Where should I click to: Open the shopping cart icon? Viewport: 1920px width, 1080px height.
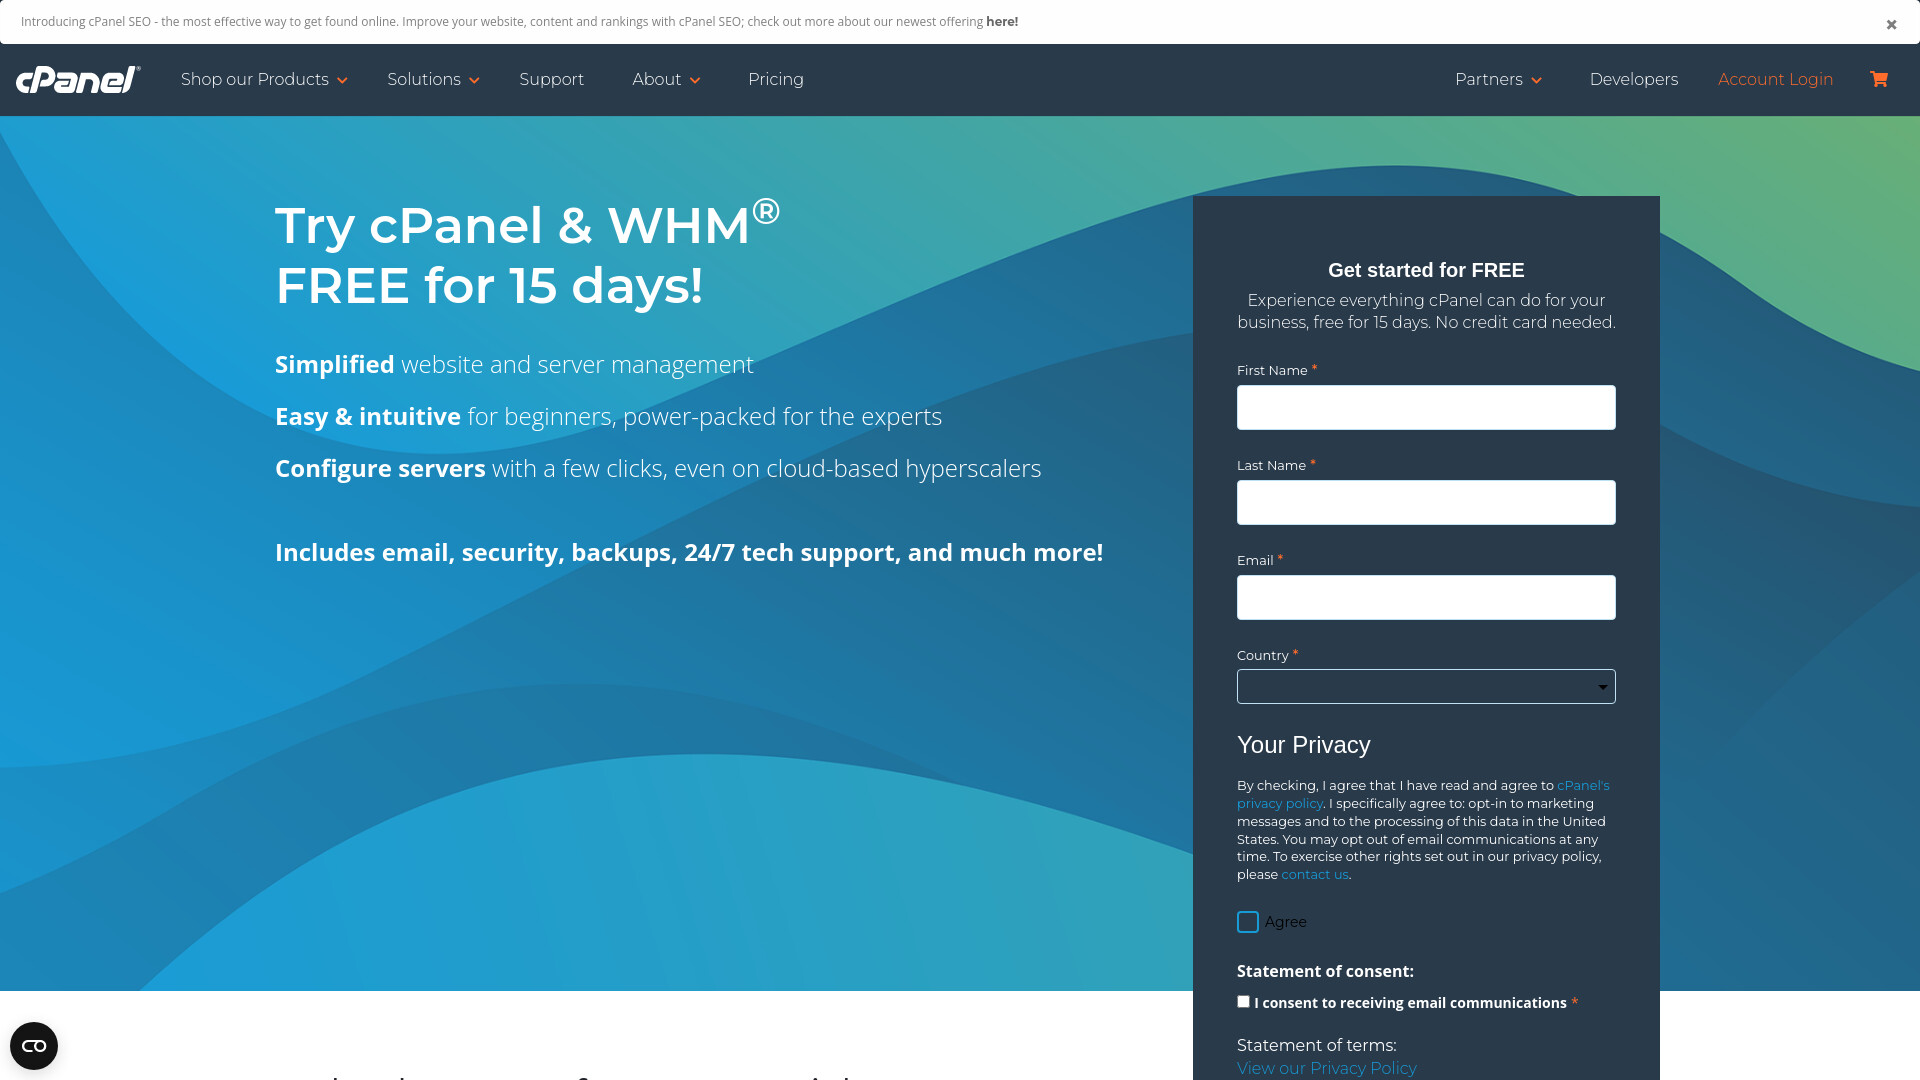(1879, 79)
